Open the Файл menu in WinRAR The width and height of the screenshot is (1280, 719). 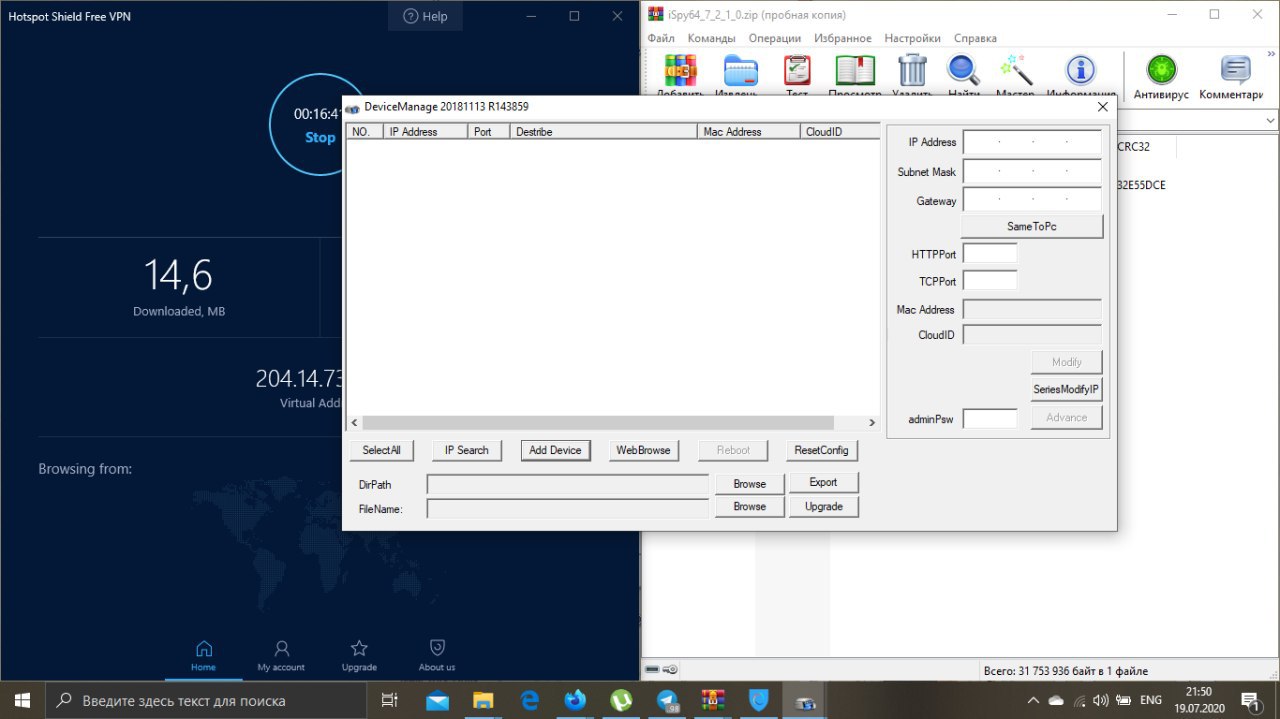click(x=661, y=38)
